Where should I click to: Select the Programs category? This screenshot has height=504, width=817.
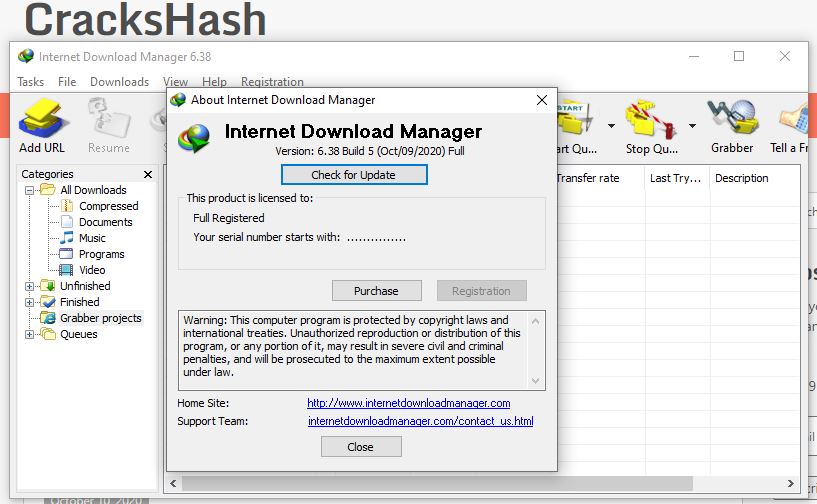[102, 254]
